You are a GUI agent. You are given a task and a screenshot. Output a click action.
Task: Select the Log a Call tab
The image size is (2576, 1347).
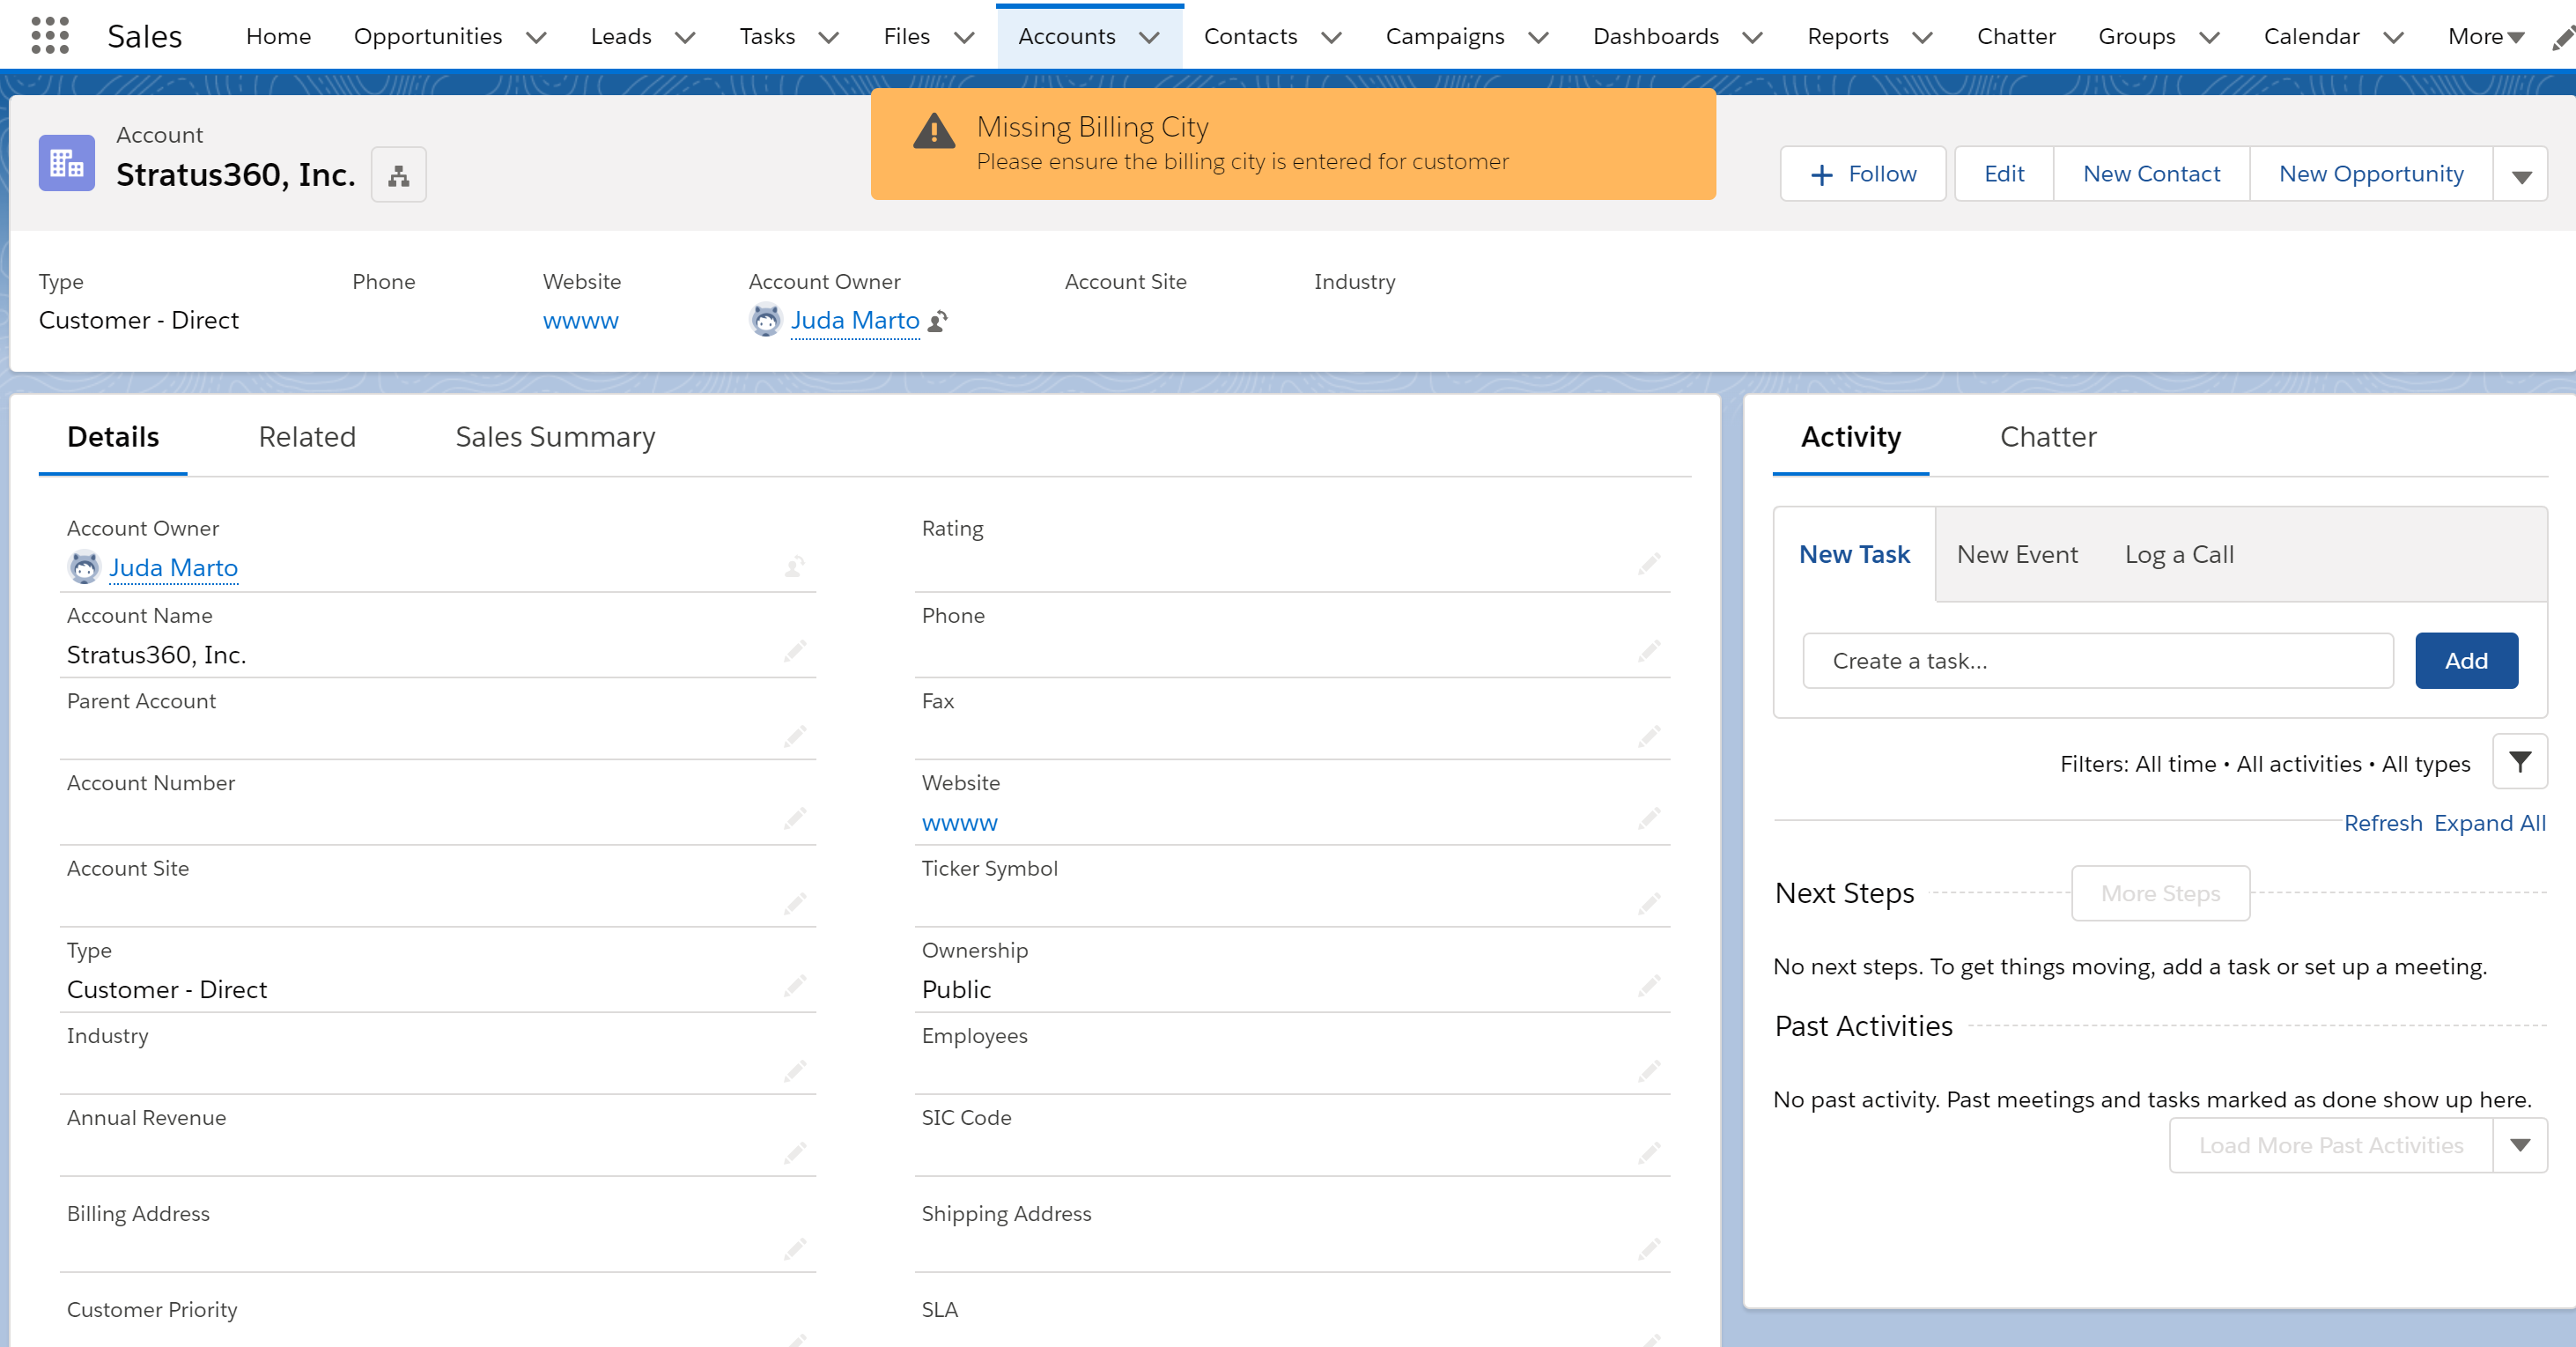coord(2178,554)
